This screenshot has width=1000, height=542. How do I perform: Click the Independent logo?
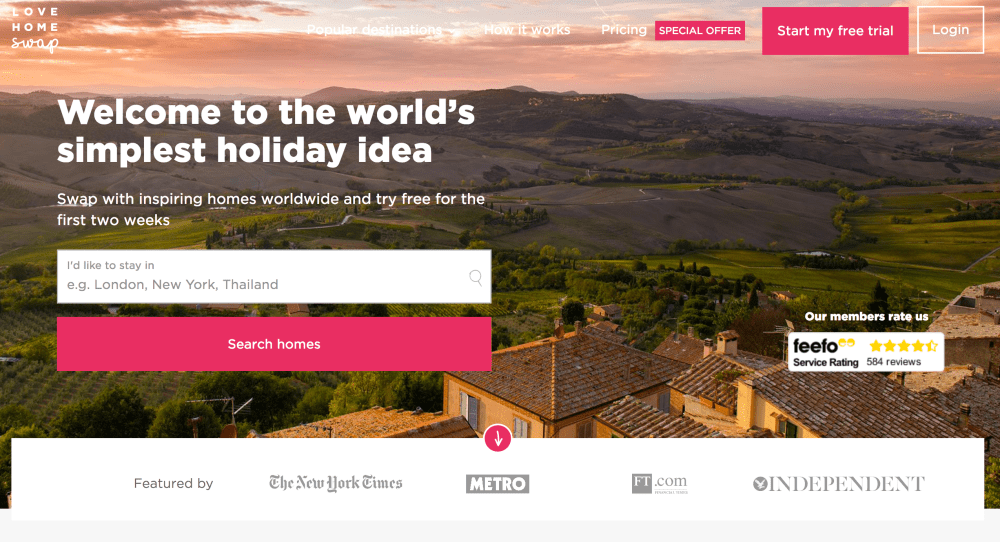[x=838, y=484]
